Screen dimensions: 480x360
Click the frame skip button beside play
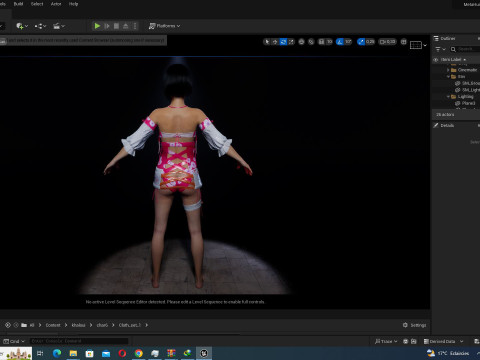(x=107, y=26)
